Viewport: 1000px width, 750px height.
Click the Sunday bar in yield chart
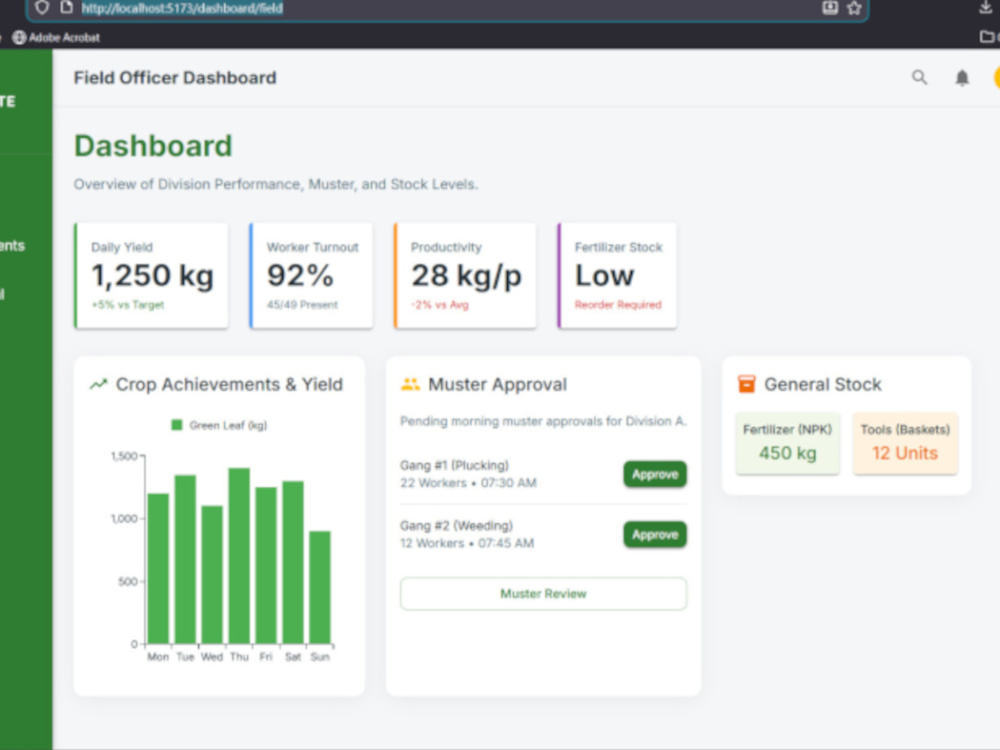320,587
